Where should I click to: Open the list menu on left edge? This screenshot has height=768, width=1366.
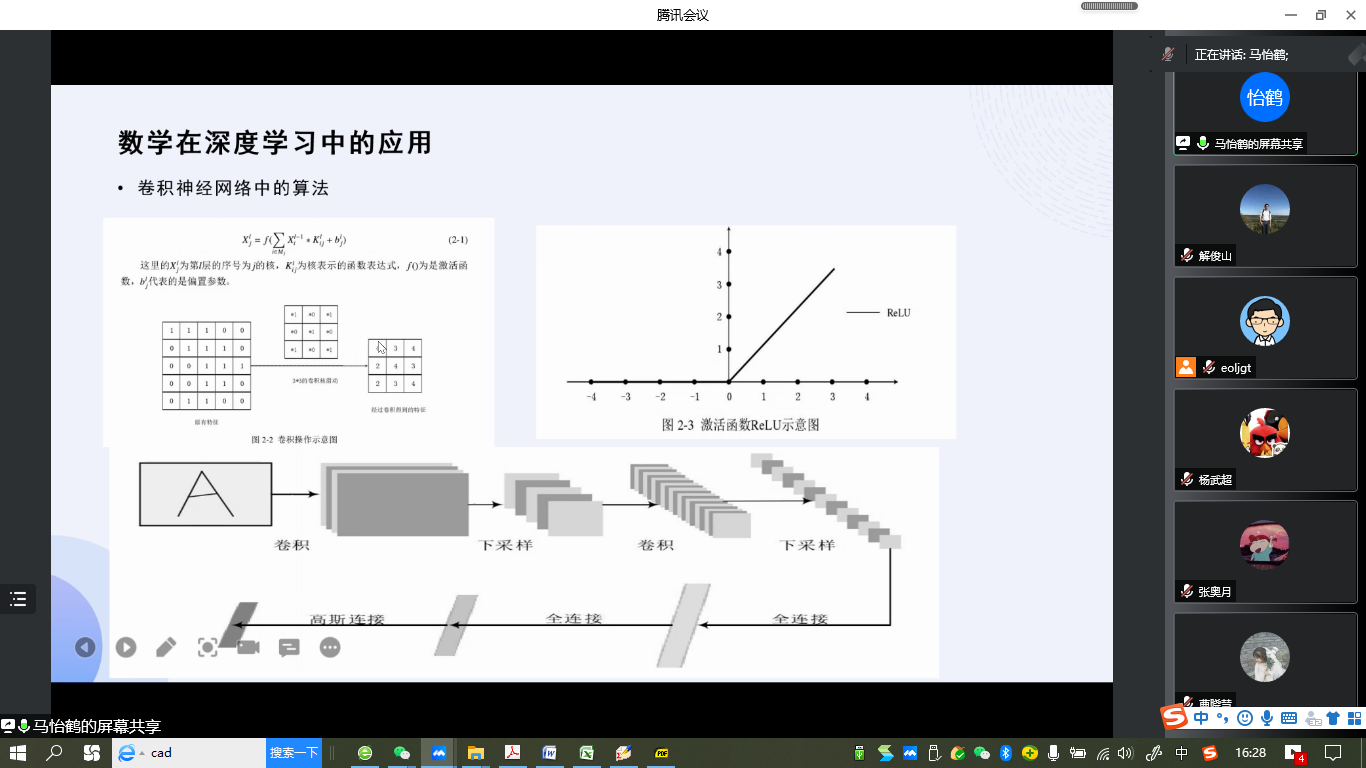[18, 599]
